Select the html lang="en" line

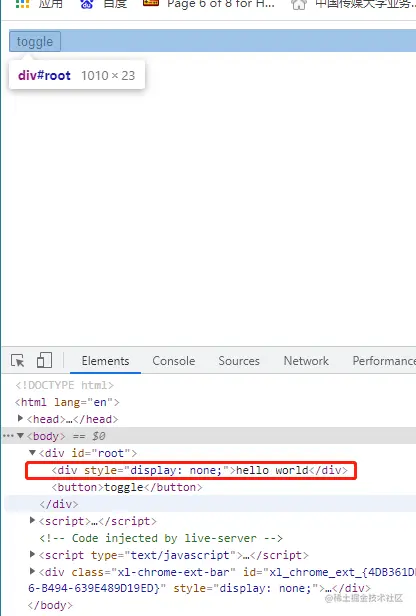point(67,402)
